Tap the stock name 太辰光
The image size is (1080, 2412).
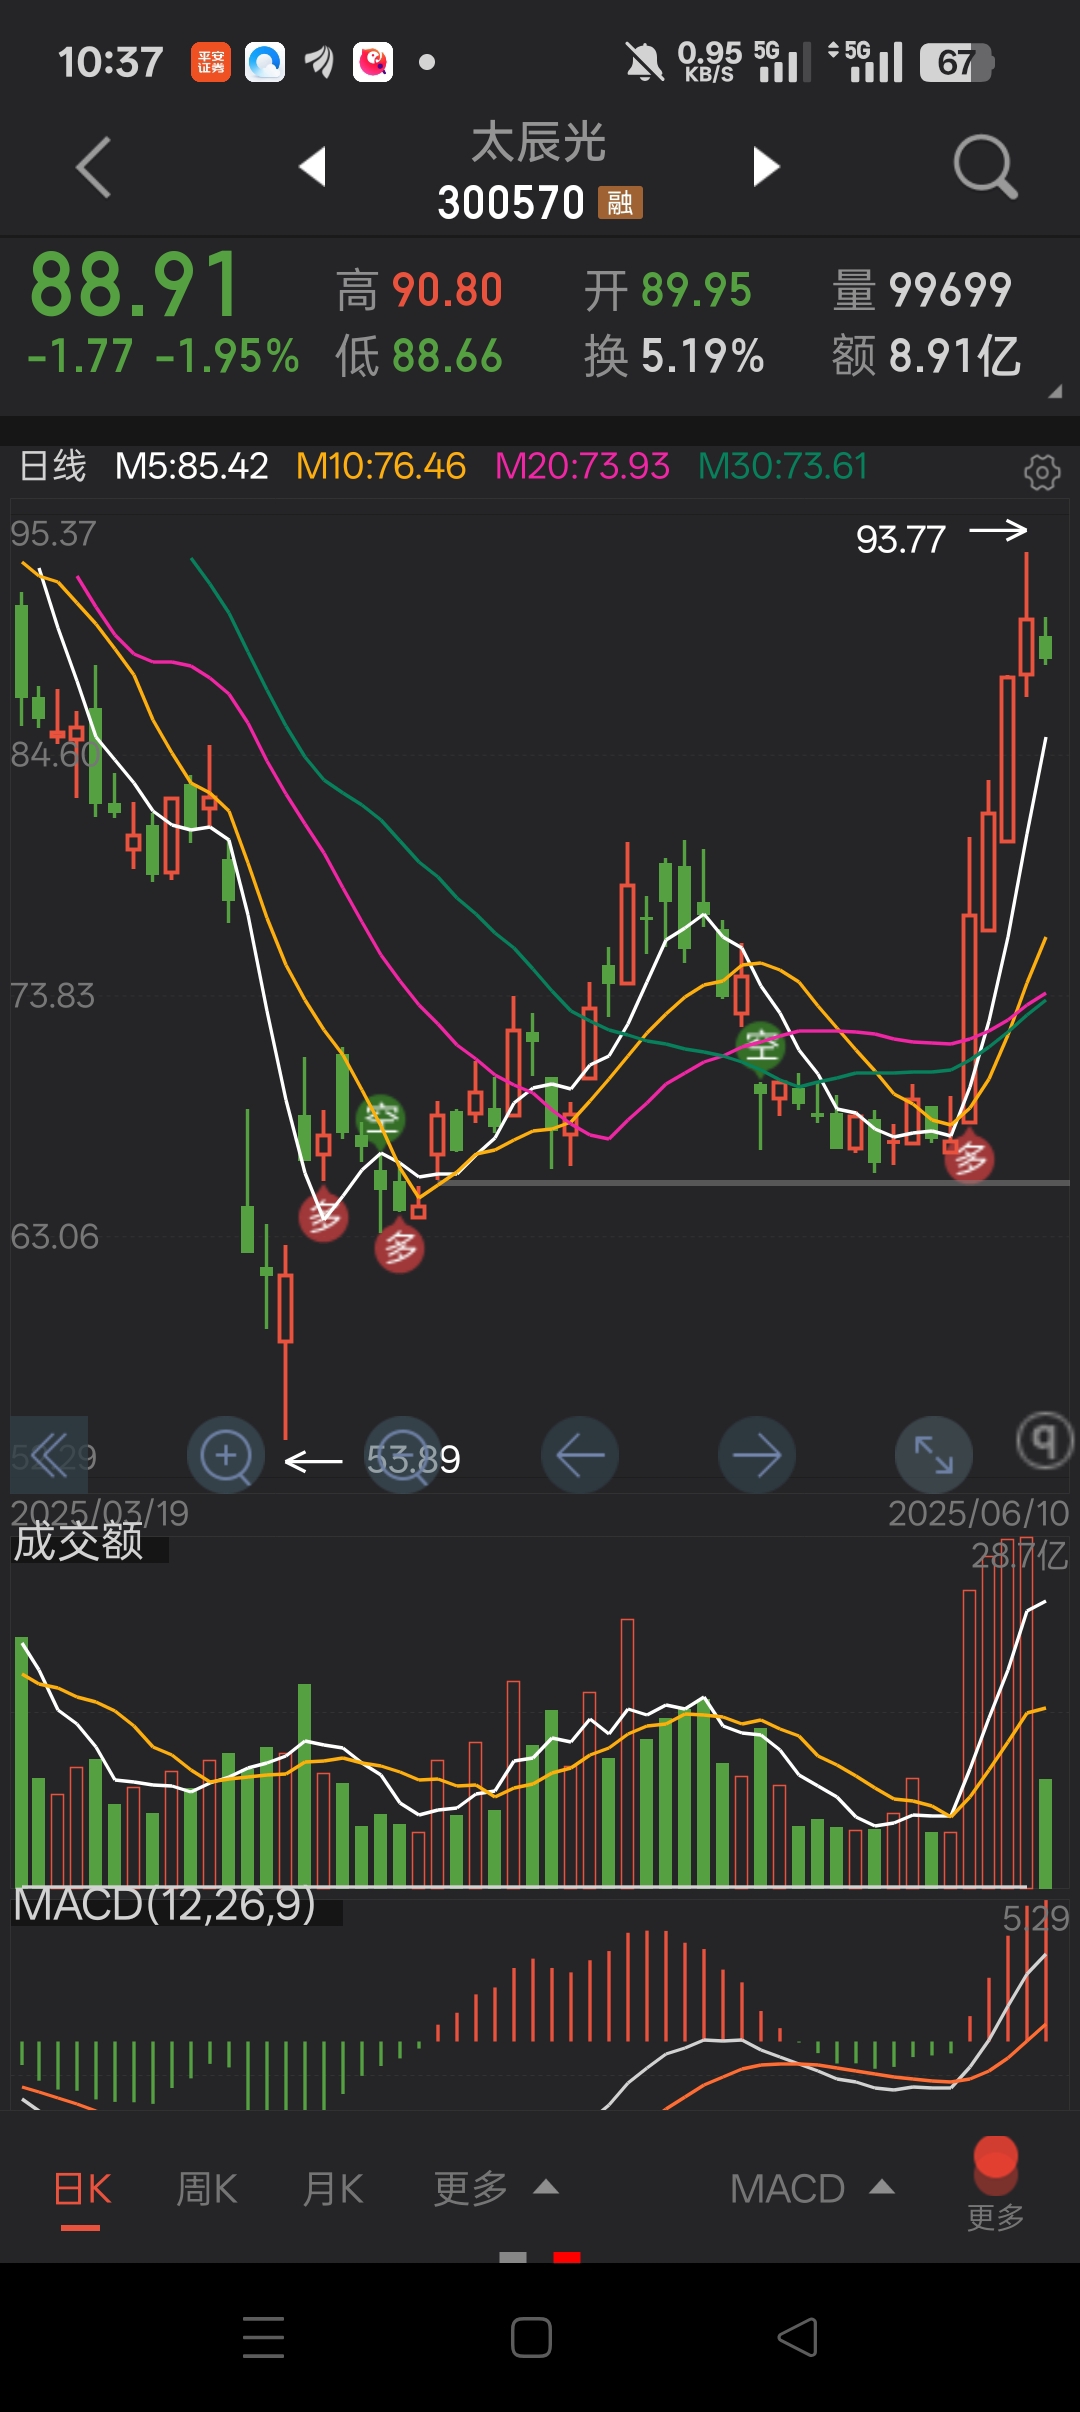[x=539, y=143]
